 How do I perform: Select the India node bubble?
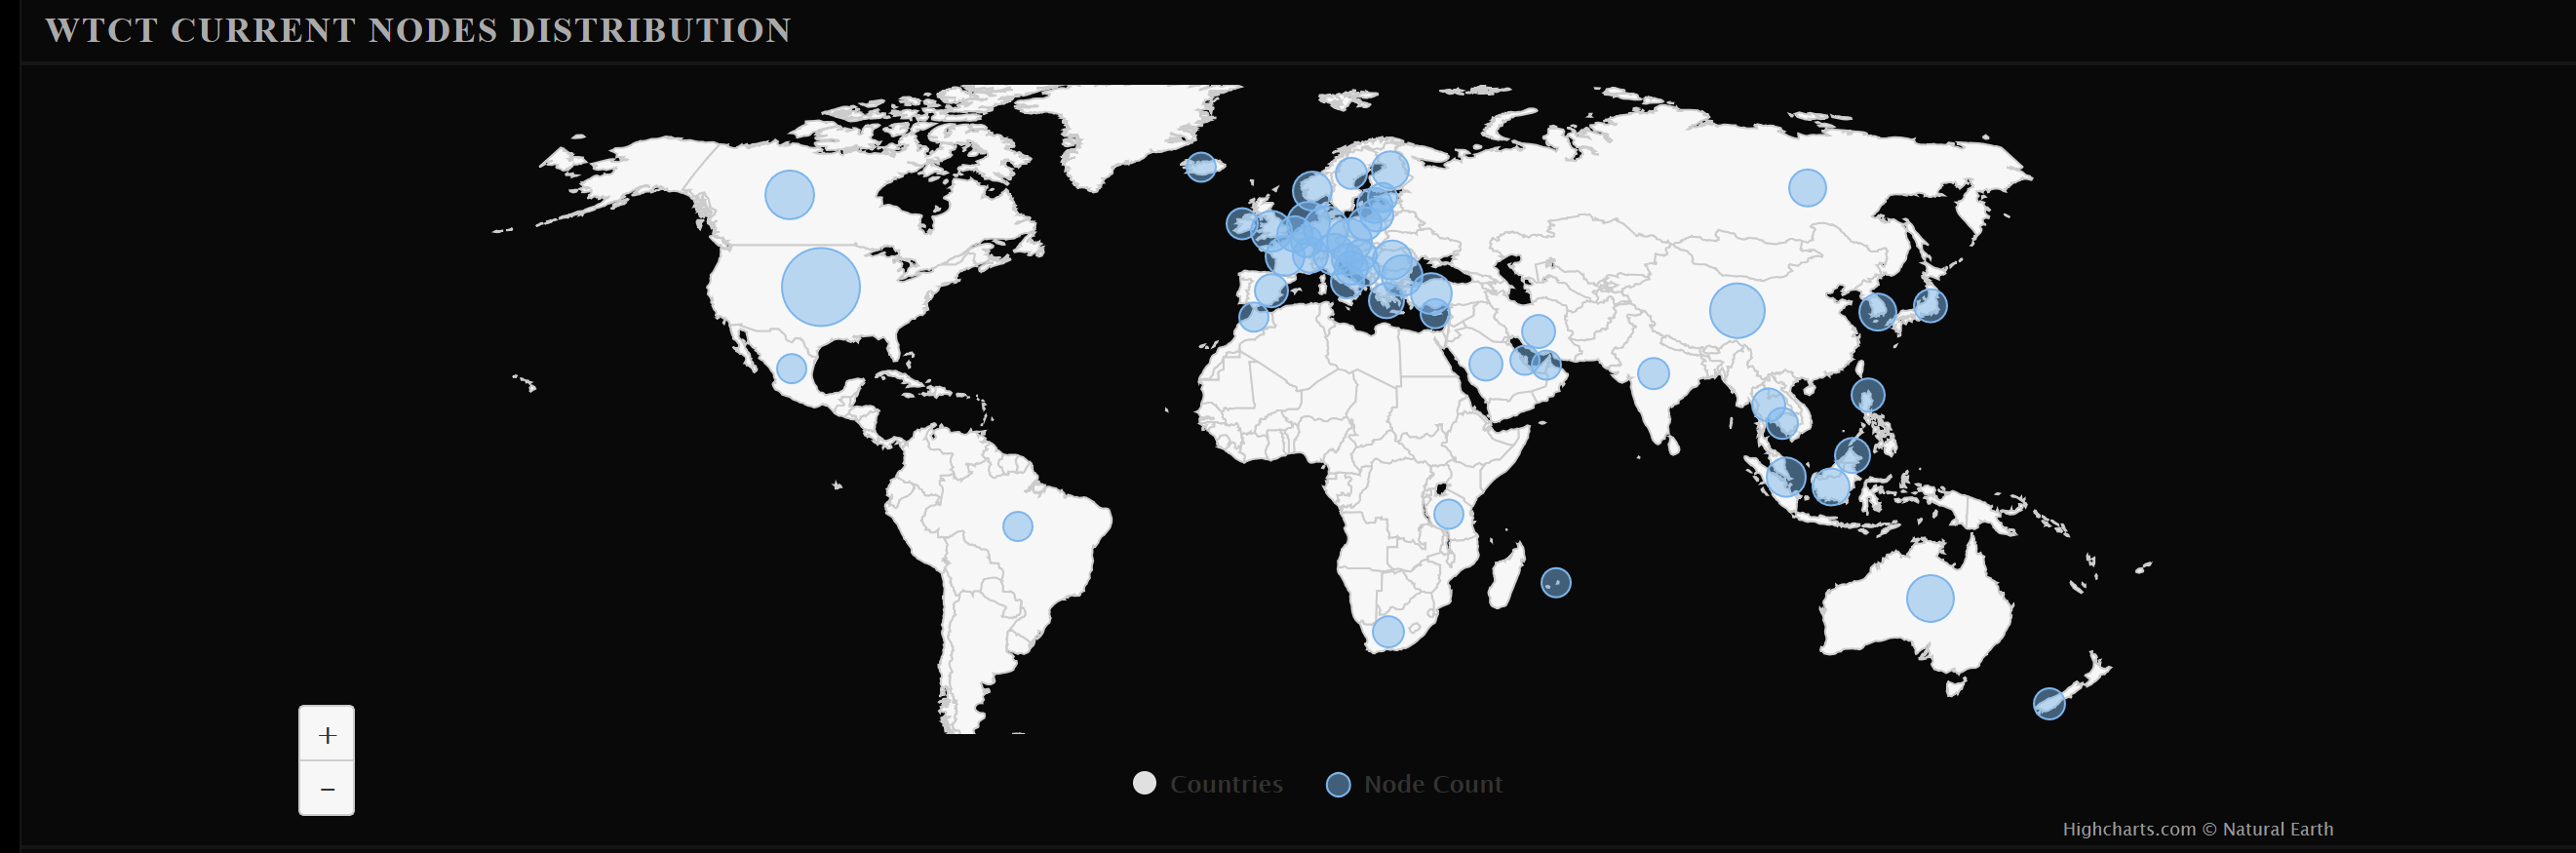[1653, 373]
